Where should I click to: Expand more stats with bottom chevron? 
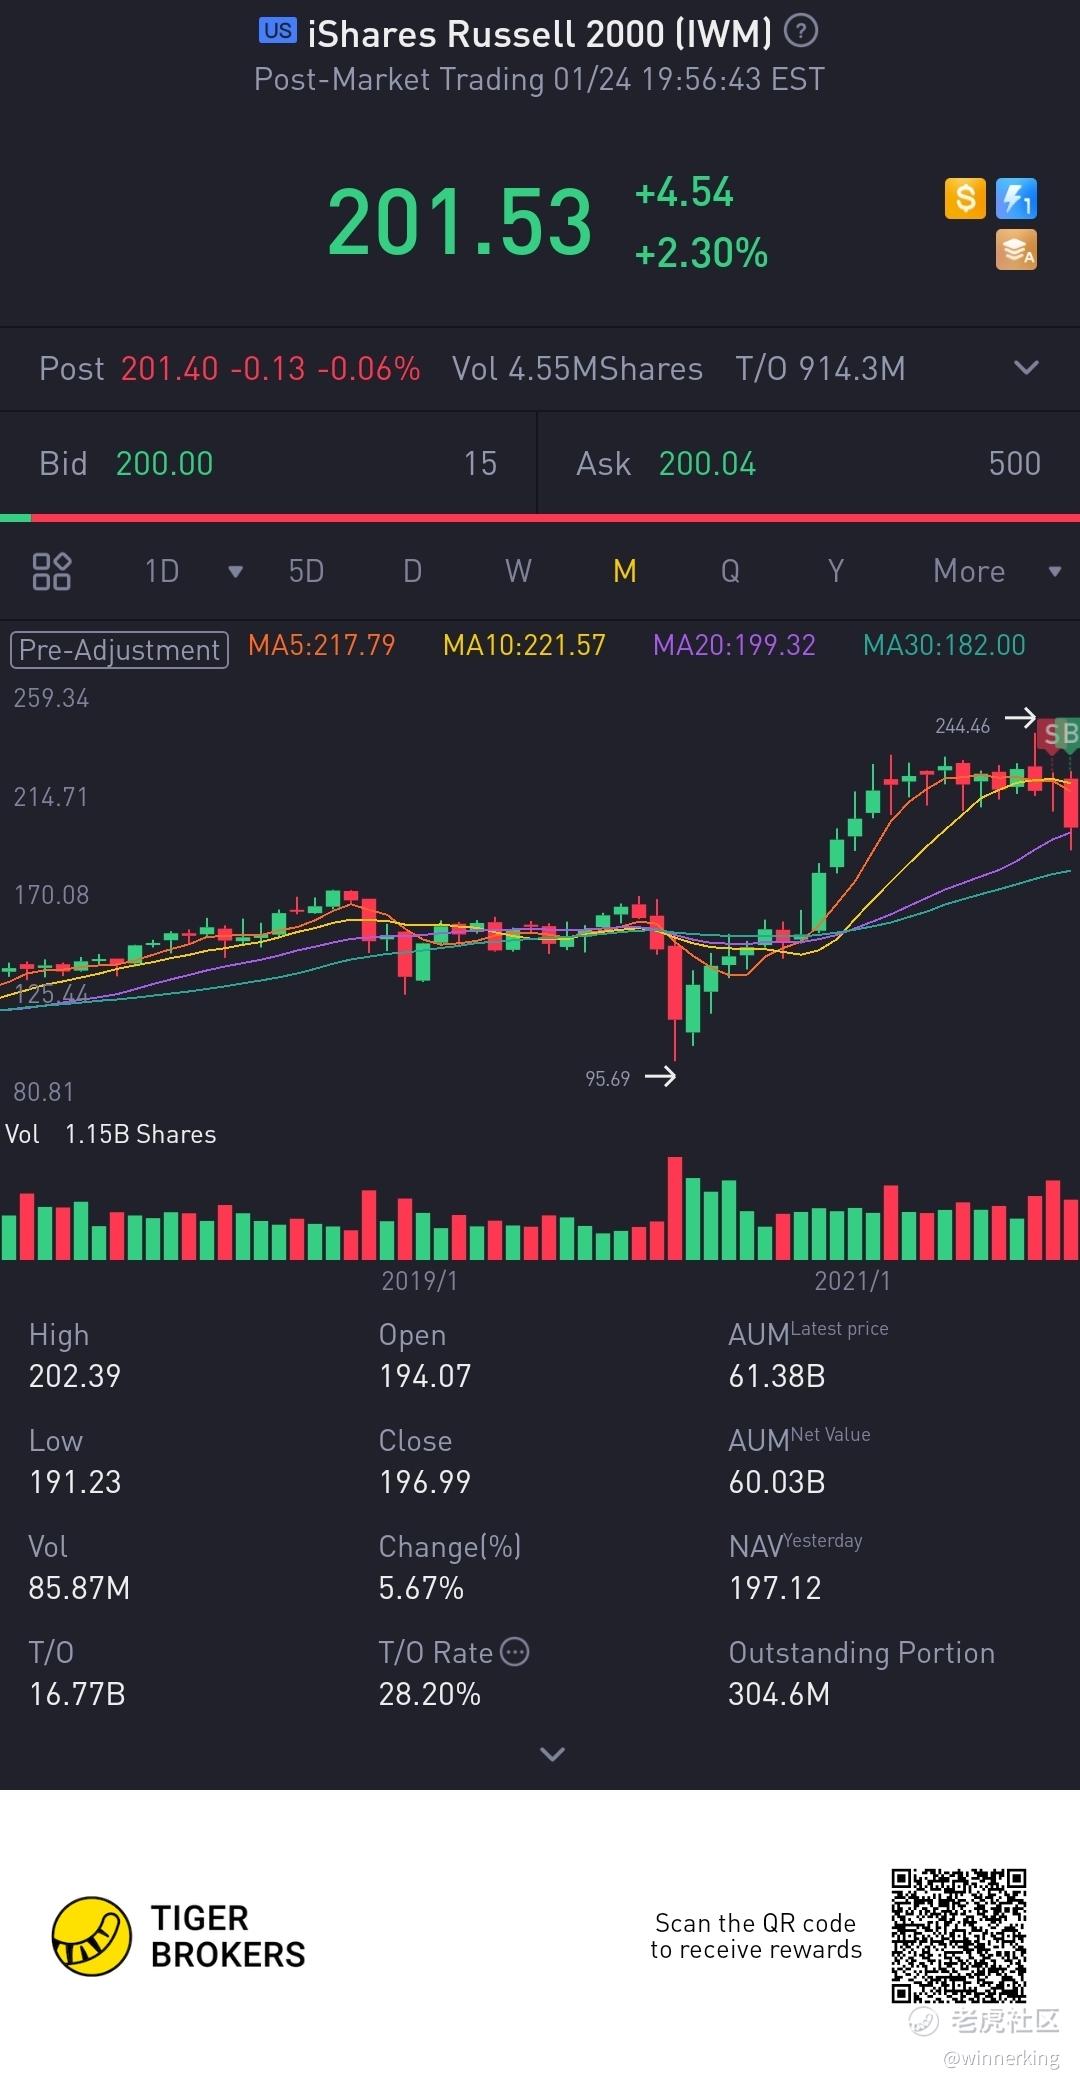552,1754
